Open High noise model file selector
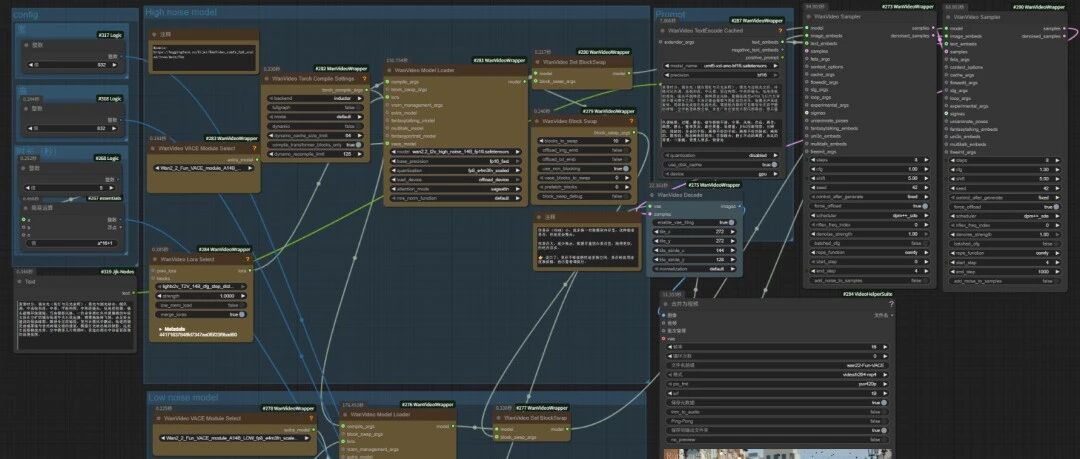Screen dimensions: 1080x459 (456, 152)
